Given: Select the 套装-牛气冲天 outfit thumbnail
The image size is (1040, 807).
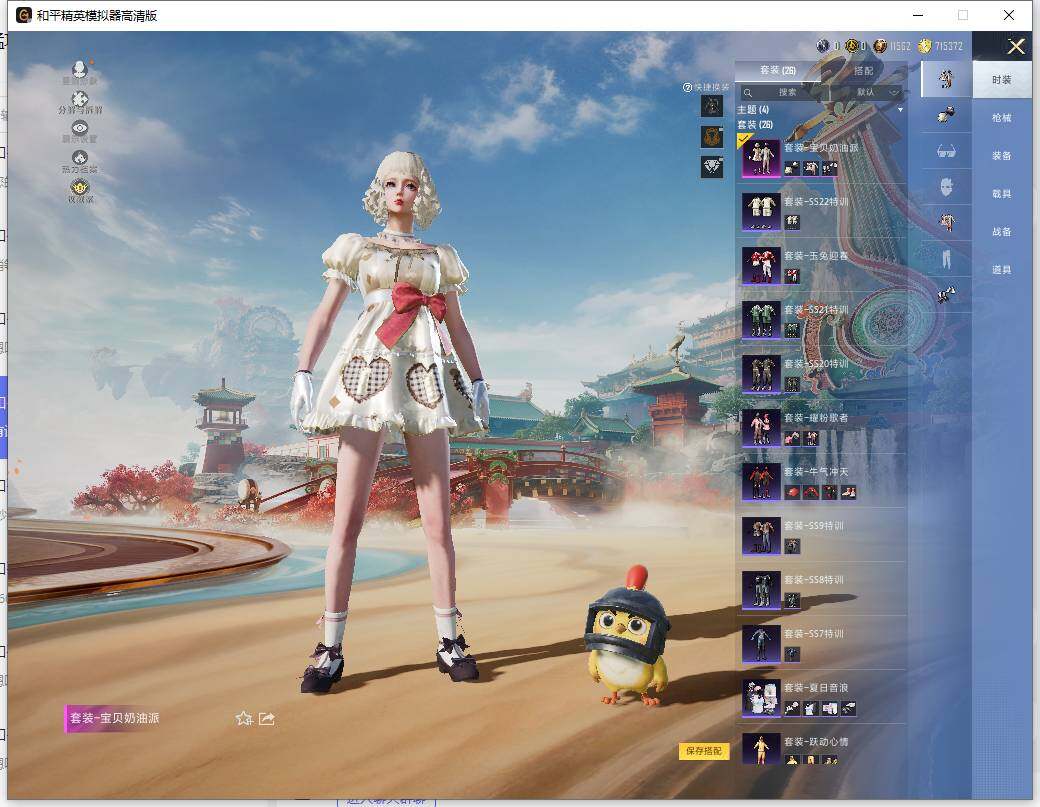Looking at the screenshot, I should click(x=761, y=482).
